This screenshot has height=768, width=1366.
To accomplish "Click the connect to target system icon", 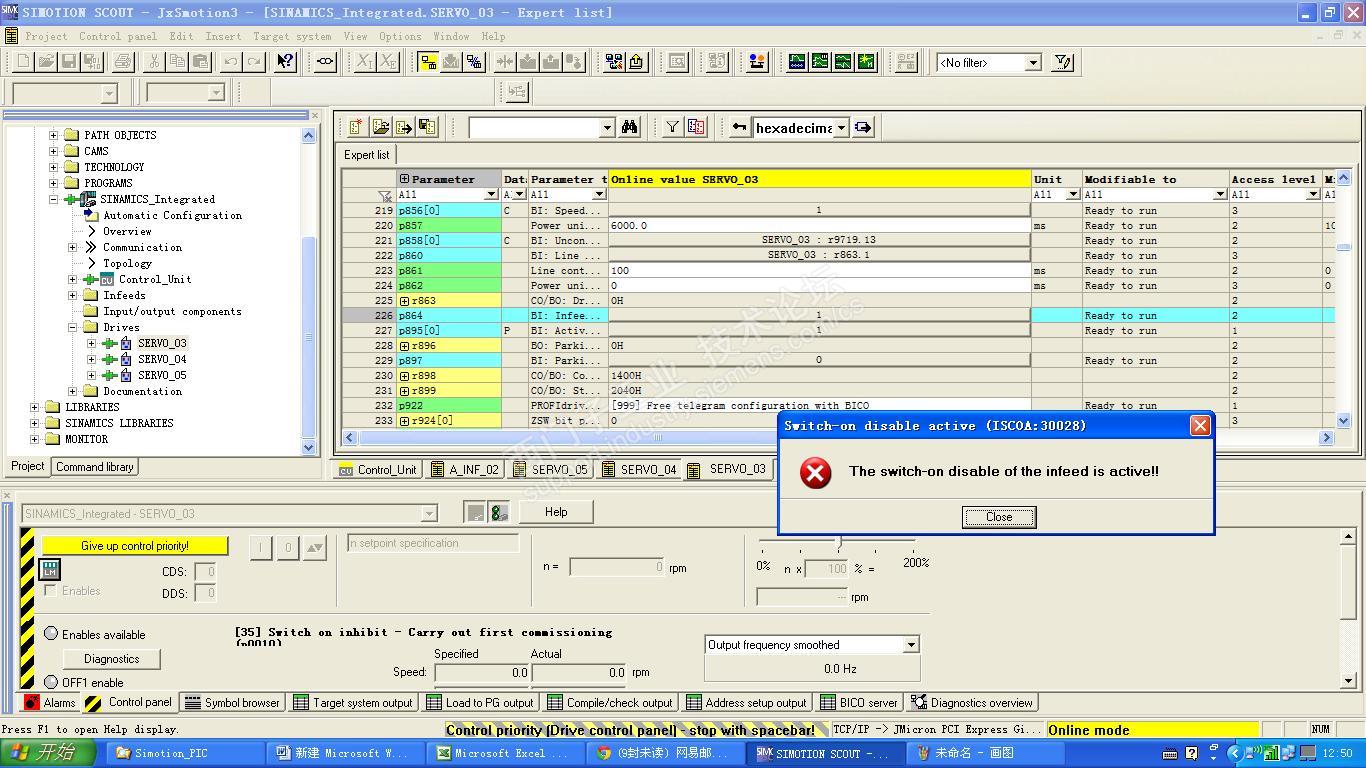I will tap(428, 62).
